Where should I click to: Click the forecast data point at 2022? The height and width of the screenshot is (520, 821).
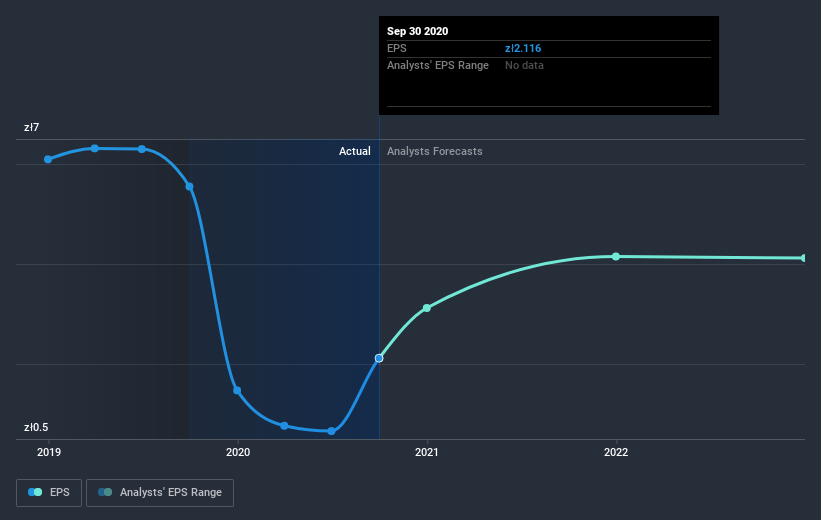point(616,257)
